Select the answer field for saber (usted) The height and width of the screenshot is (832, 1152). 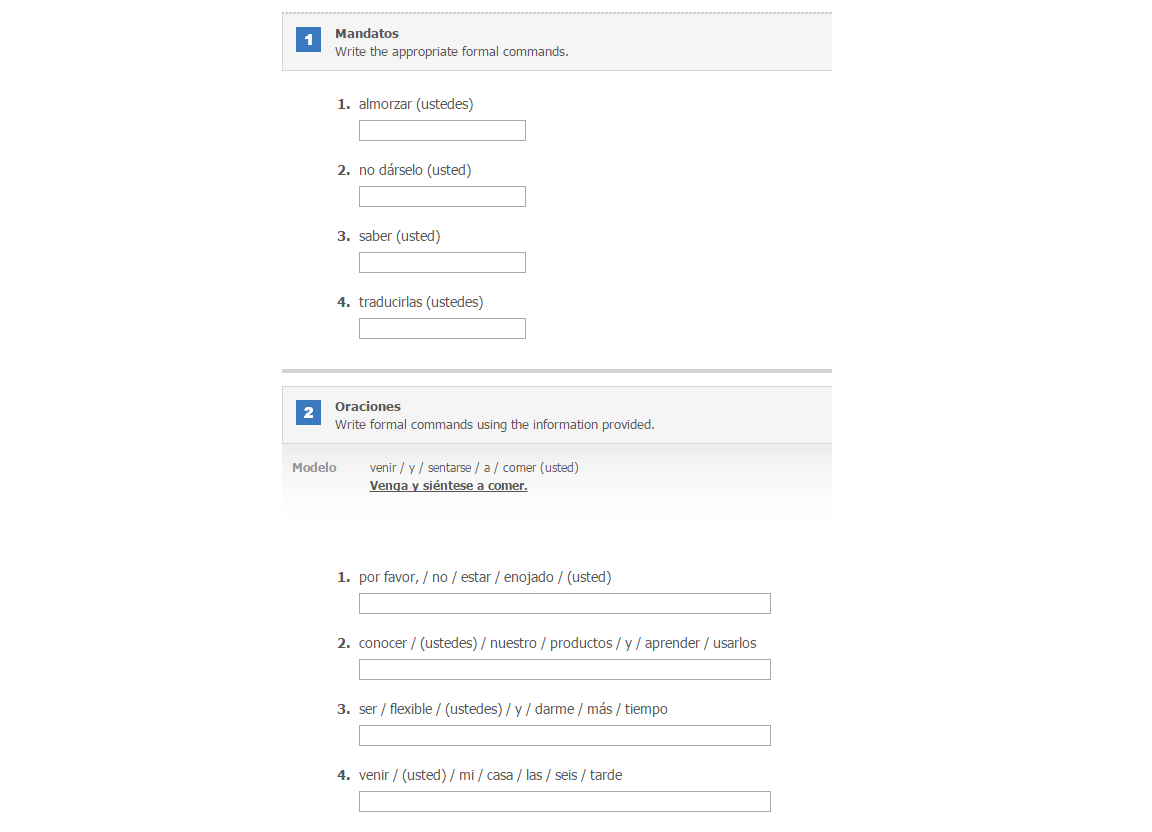pyautogui.click(x=442, y=263)
